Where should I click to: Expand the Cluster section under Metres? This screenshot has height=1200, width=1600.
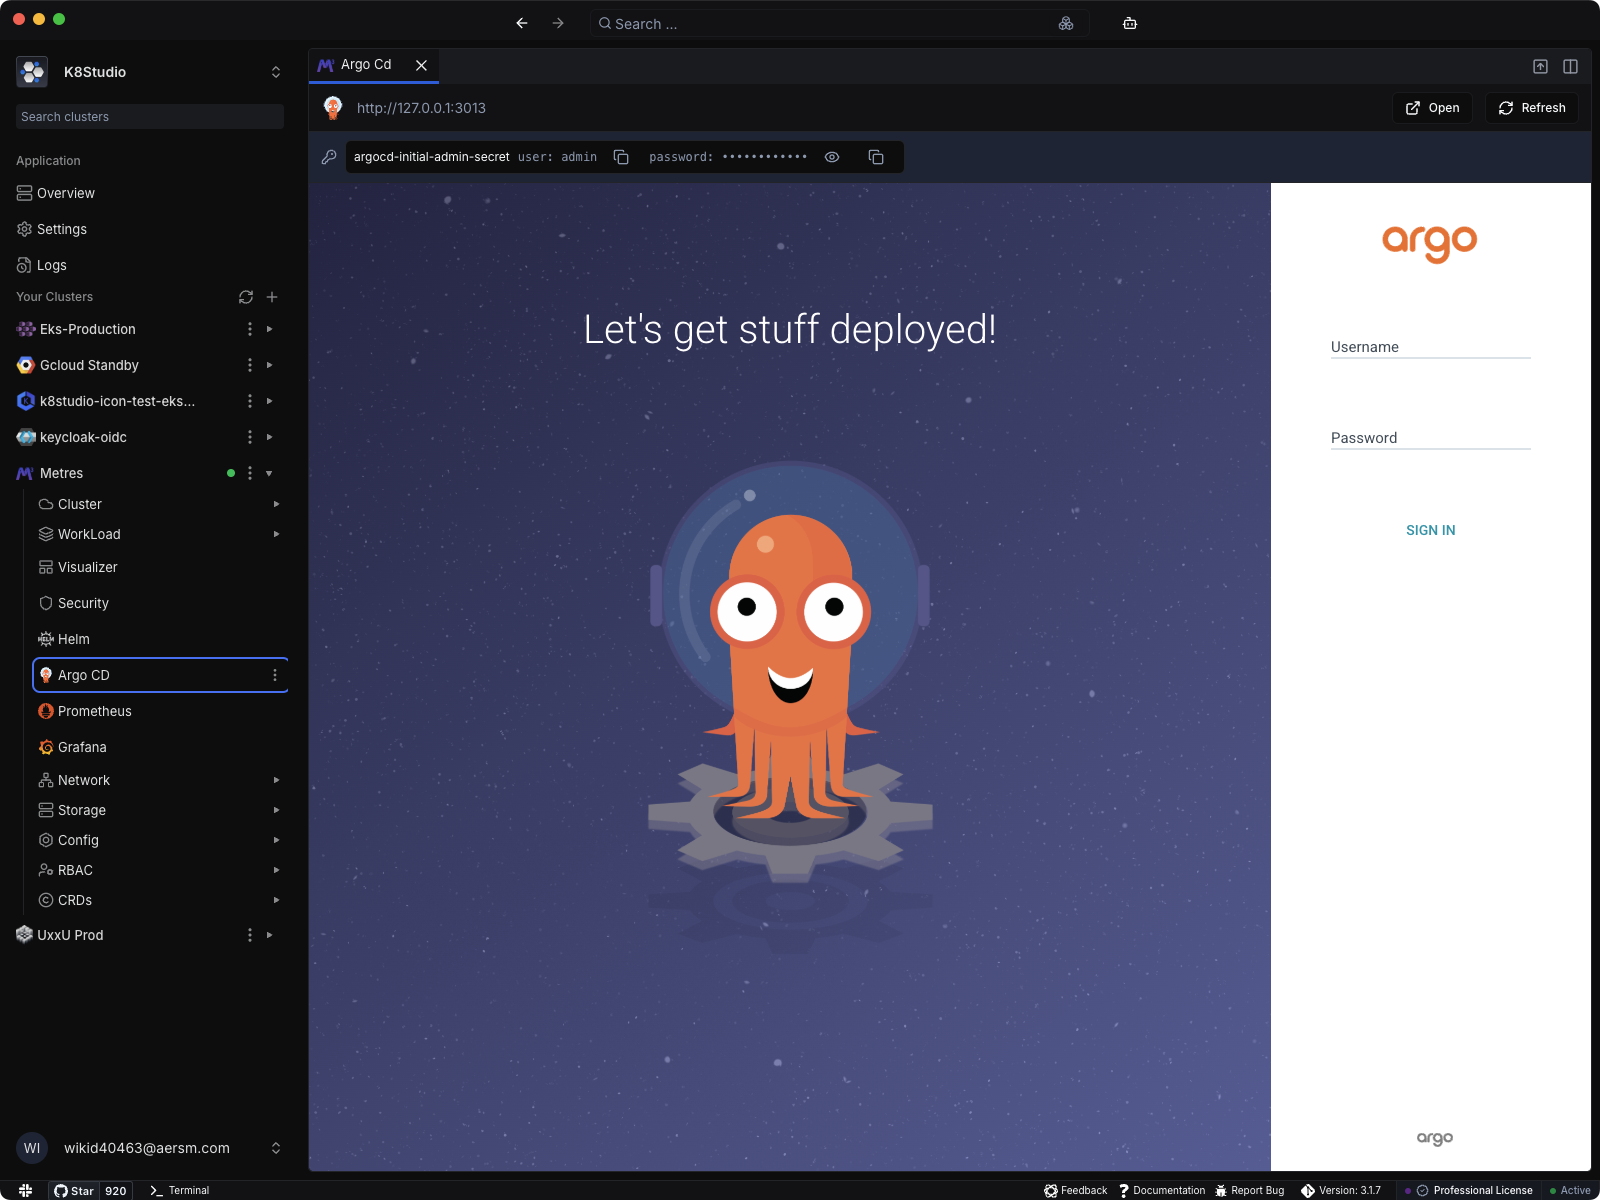click(x=277, y=504)
